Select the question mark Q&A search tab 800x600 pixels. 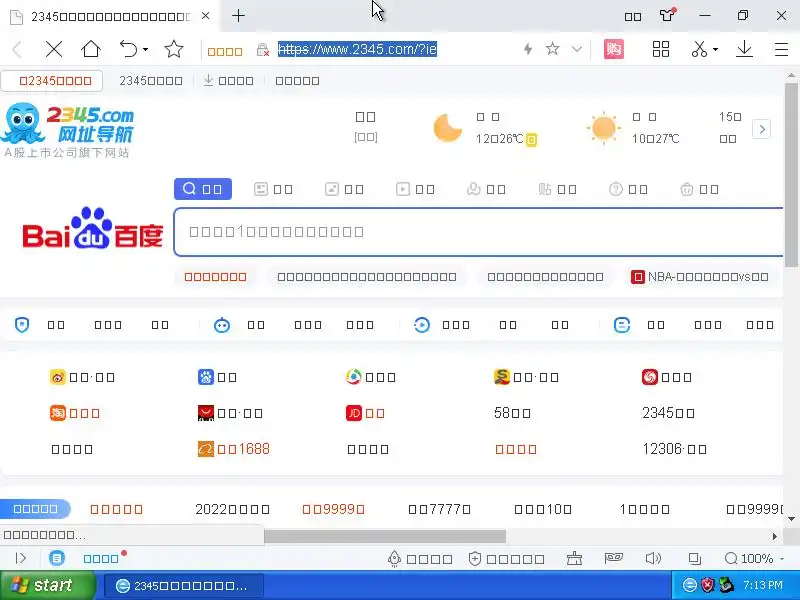629,189
